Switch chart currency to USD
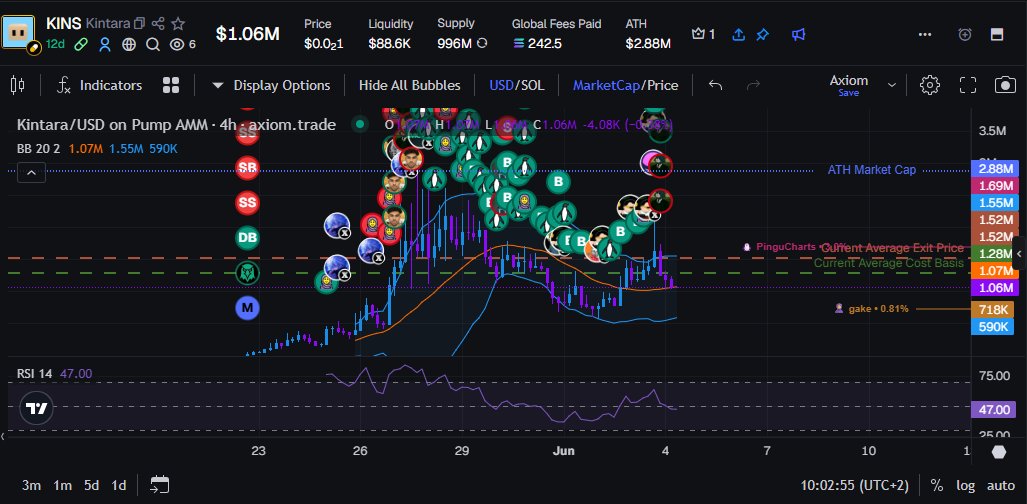The height and width of the screenshot is (504, 1027). 501,85
